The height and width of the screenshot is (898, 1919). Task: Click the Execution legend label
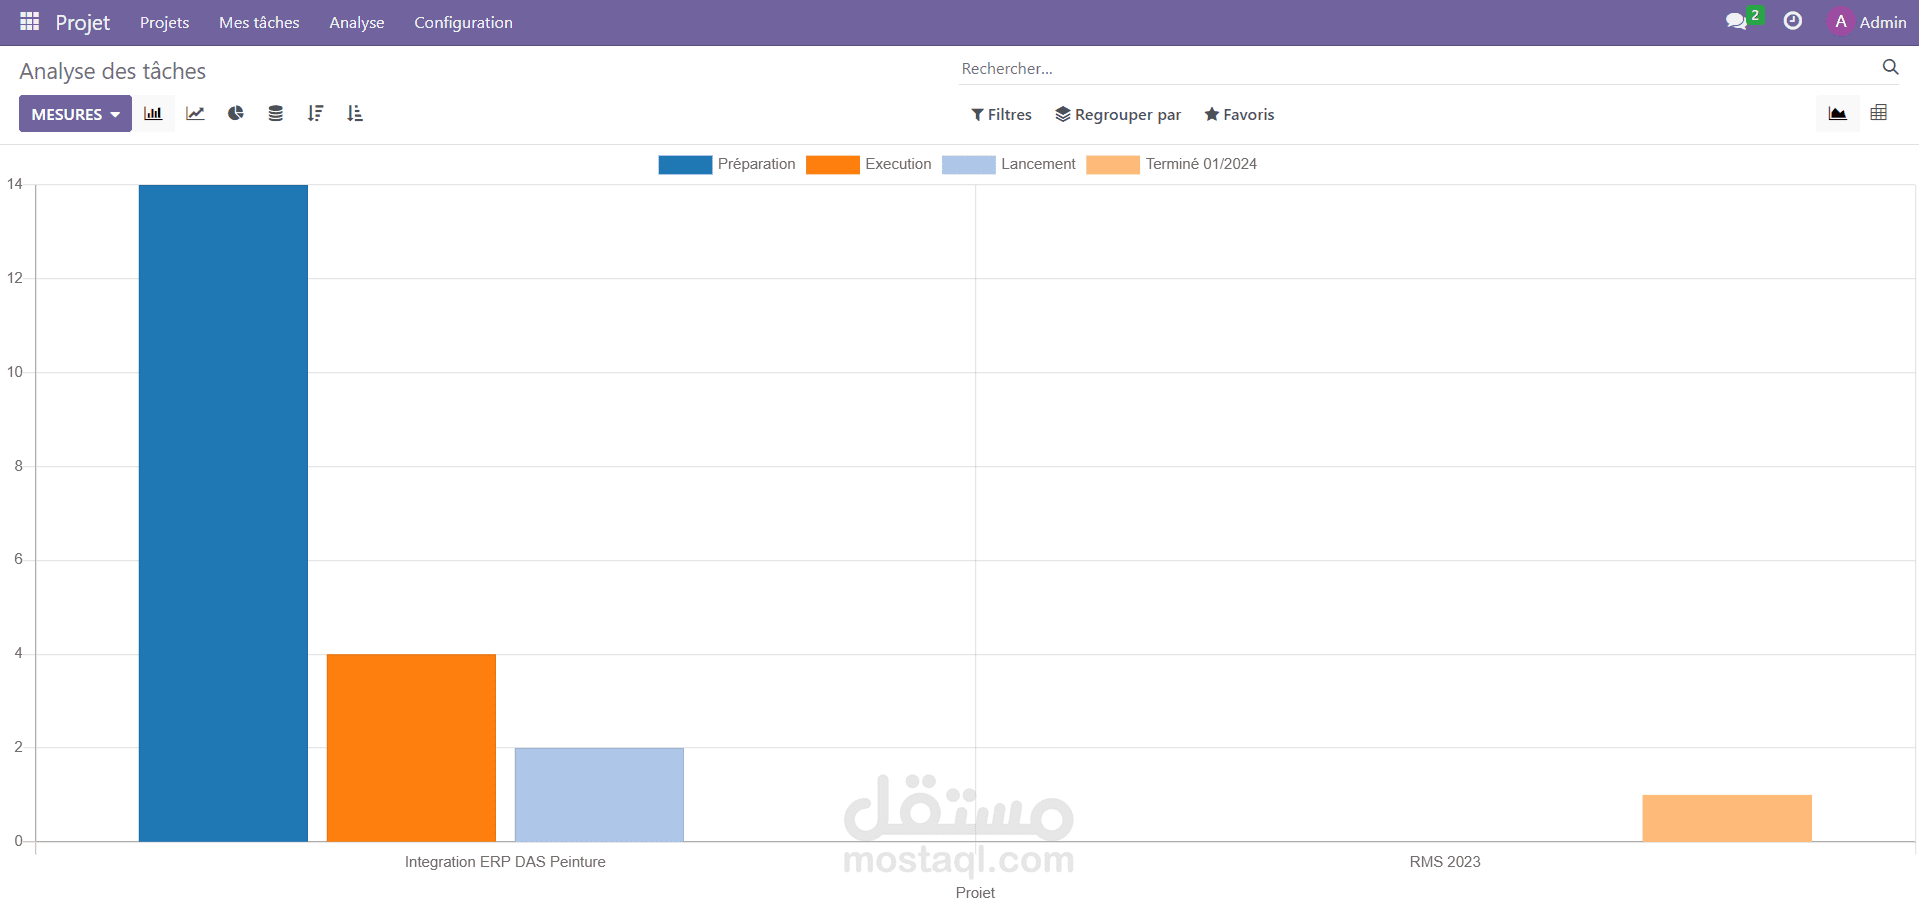coord(898,164)
